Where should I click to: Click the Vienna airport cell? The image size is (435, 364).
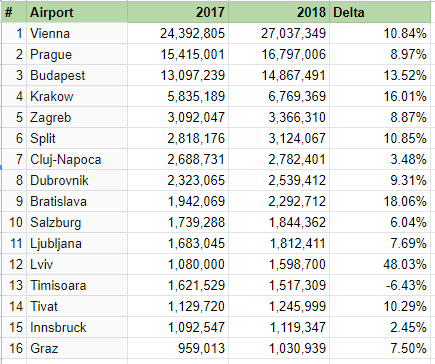coord(77,33)
